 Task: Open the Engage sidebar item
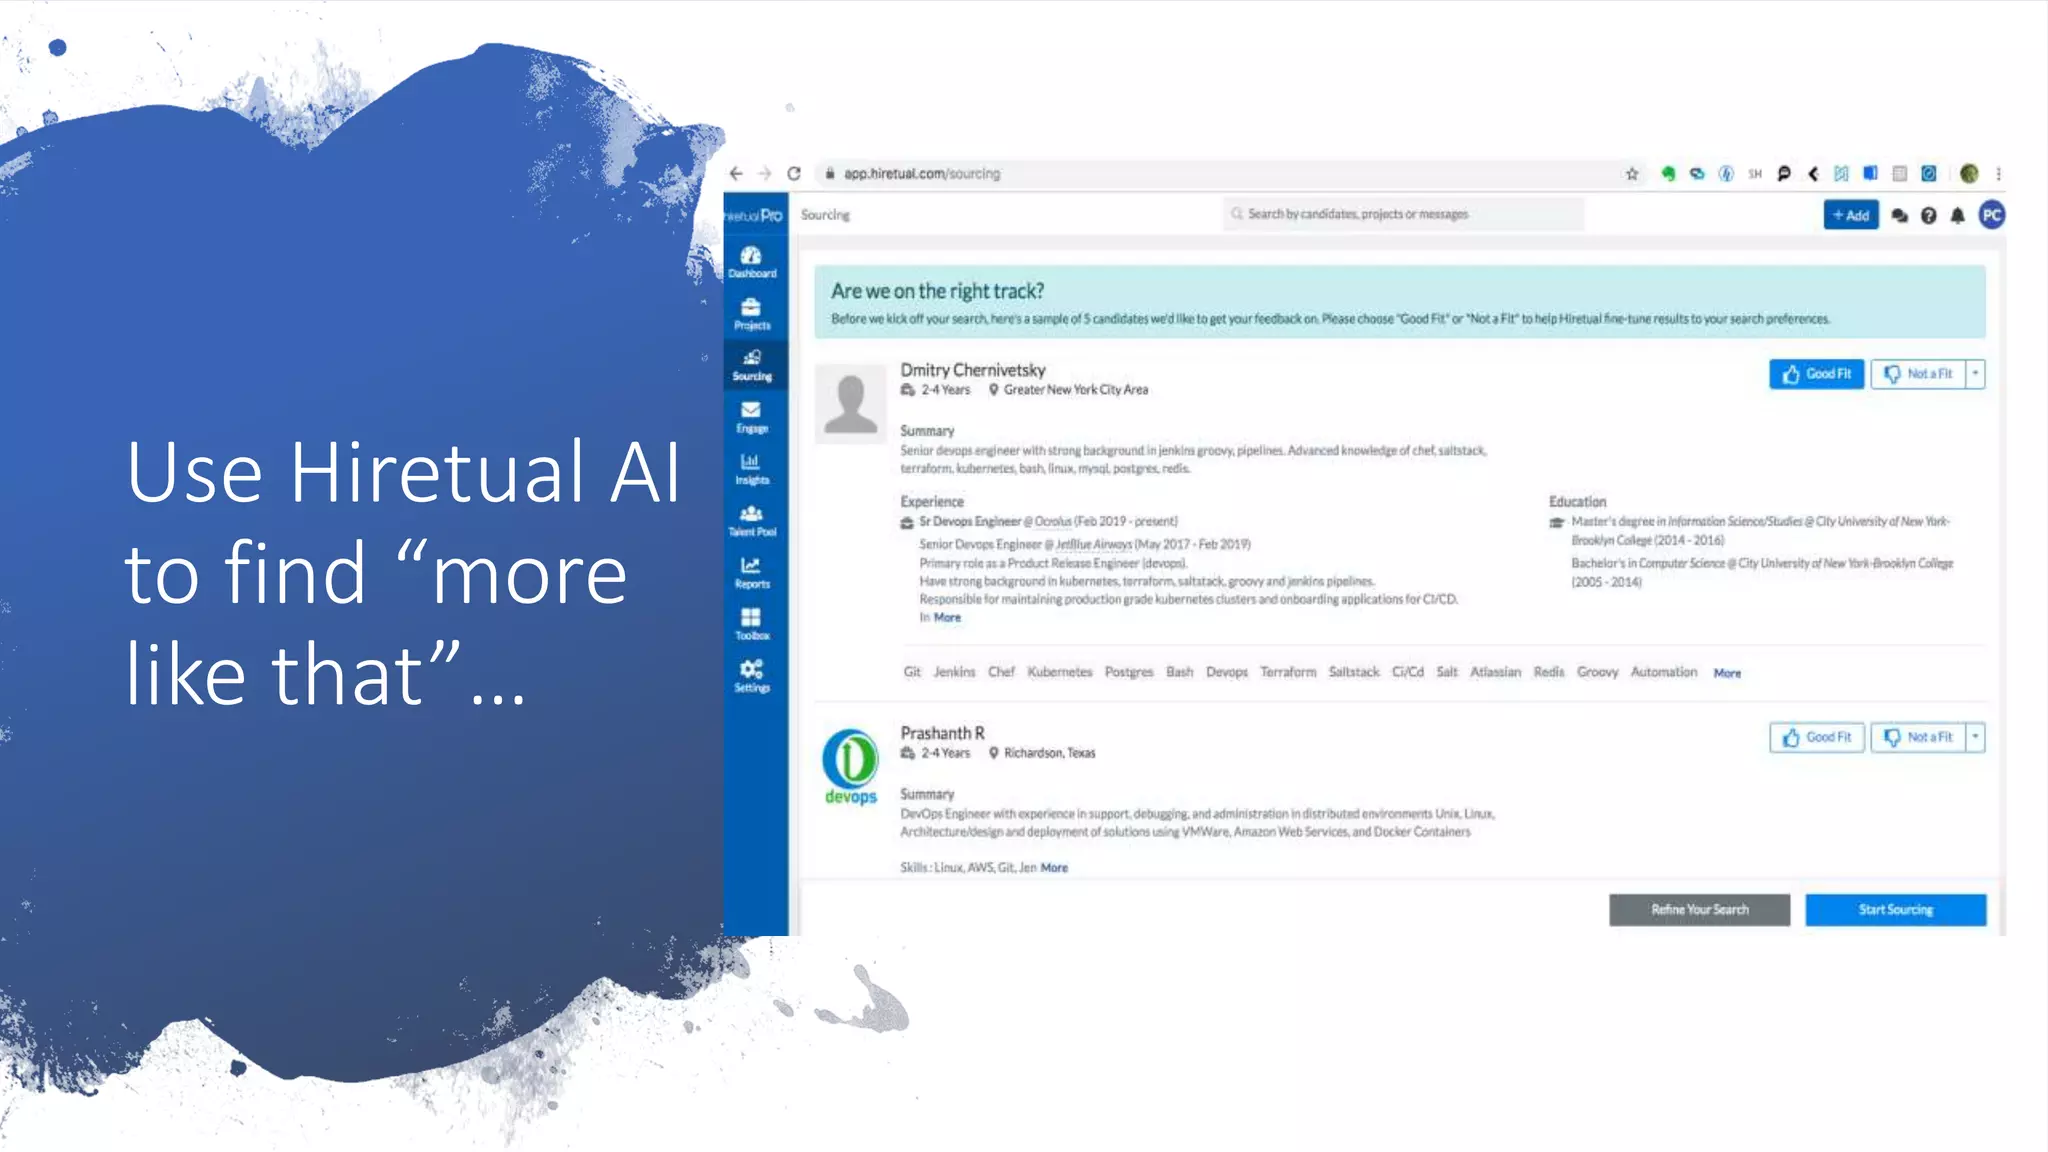click(x=752, y=418)
